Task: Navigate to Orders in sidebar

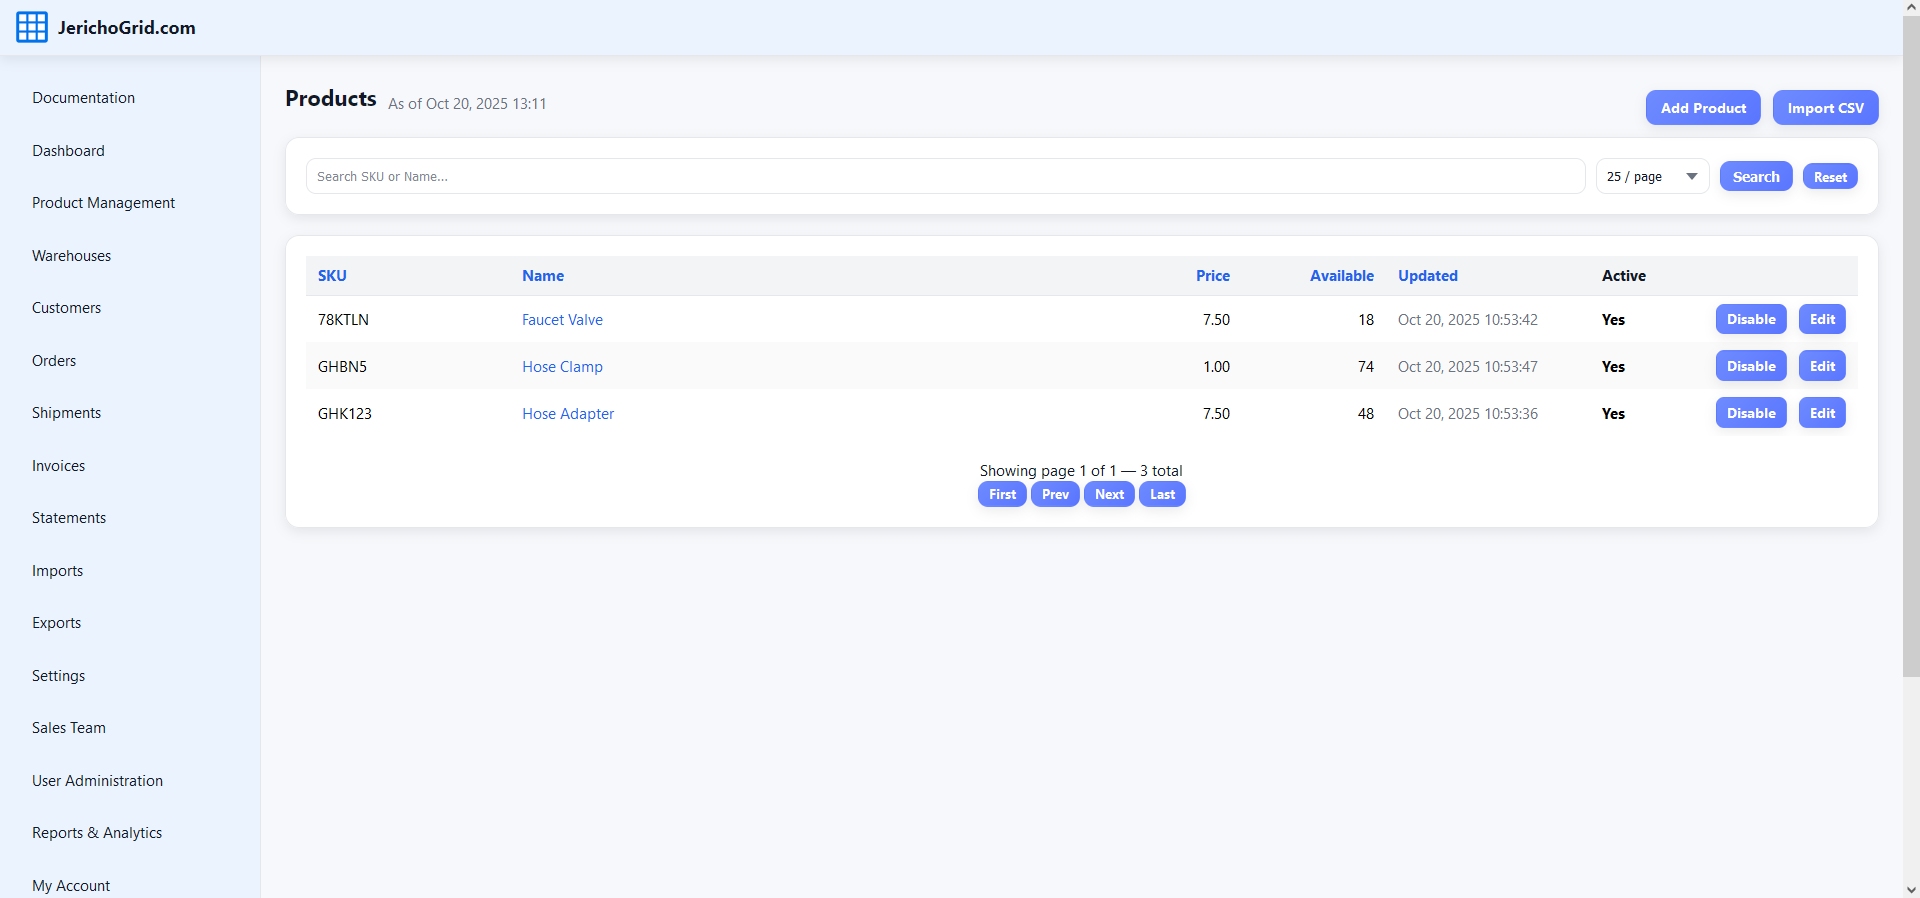Action: pyautogui.click(x=54, y=361)
